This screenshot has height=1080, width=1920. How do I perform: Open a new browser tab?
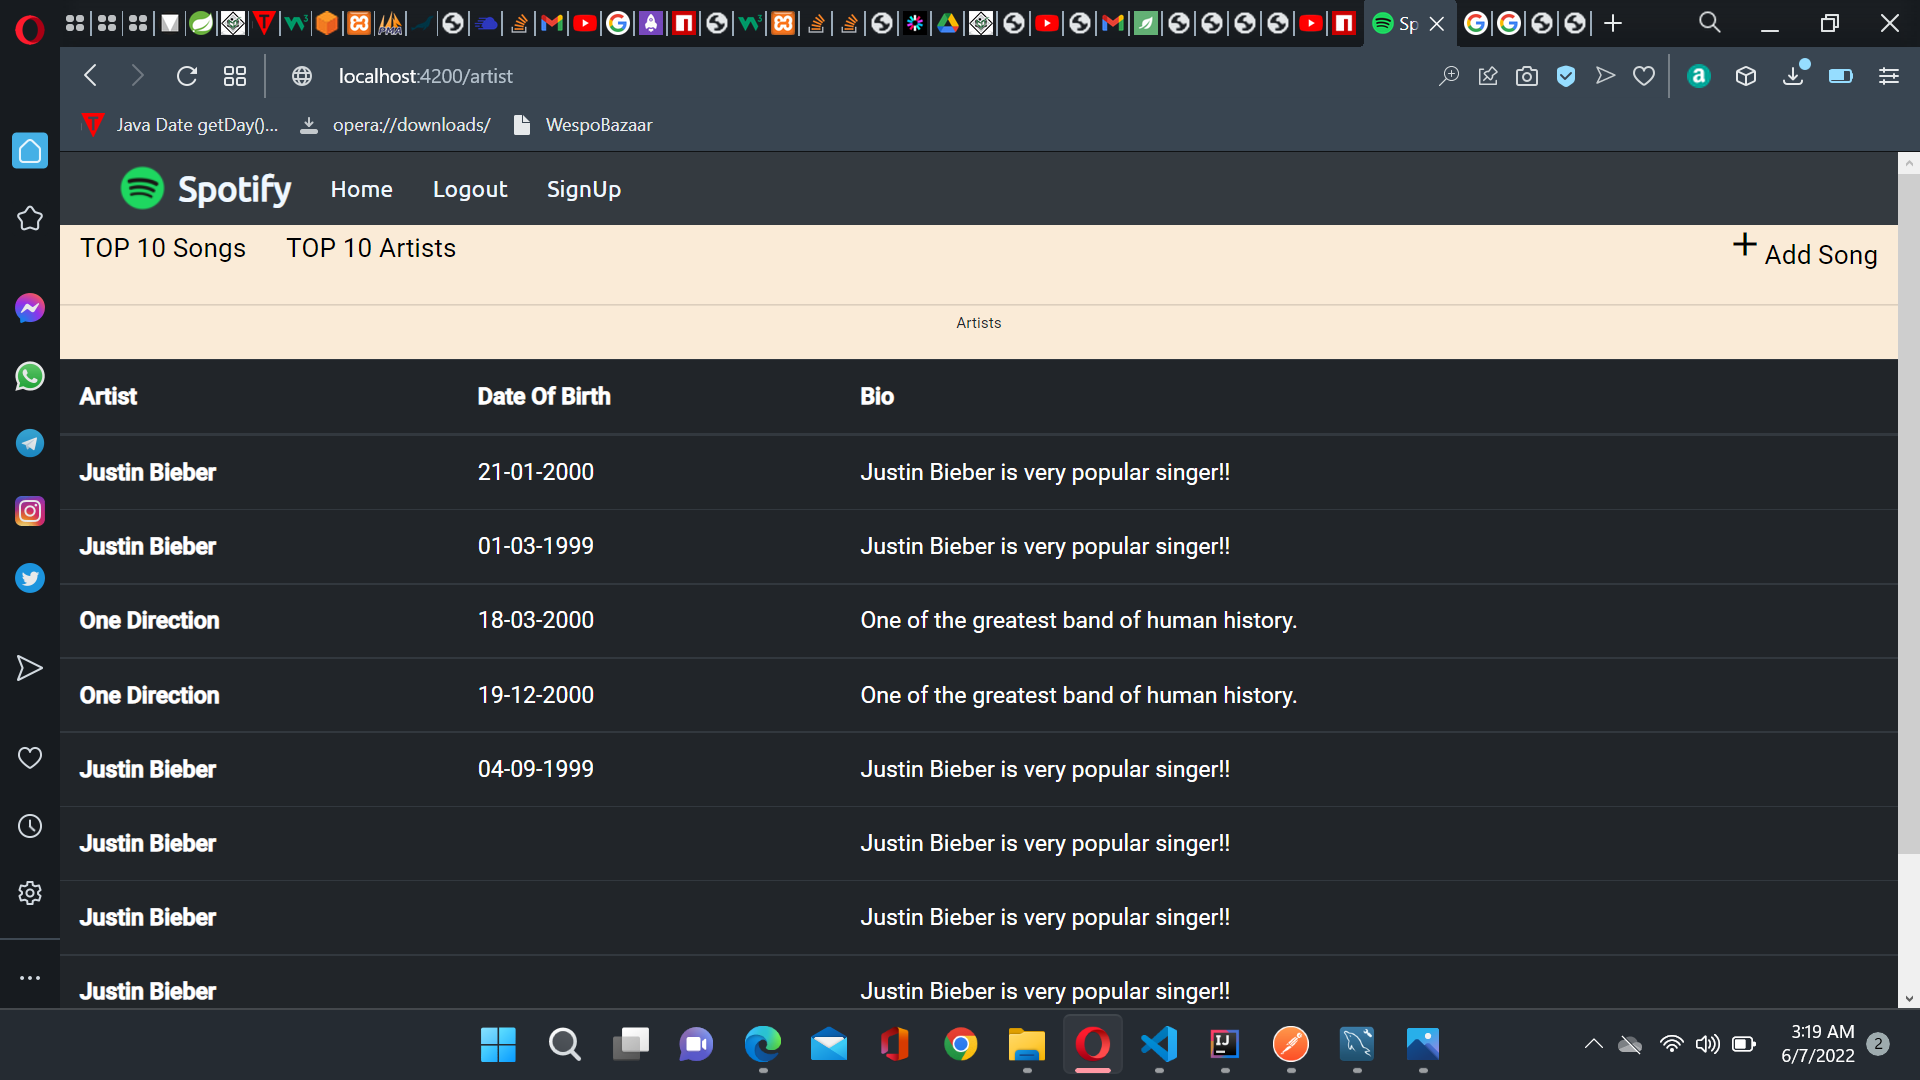pos(1613,23)
